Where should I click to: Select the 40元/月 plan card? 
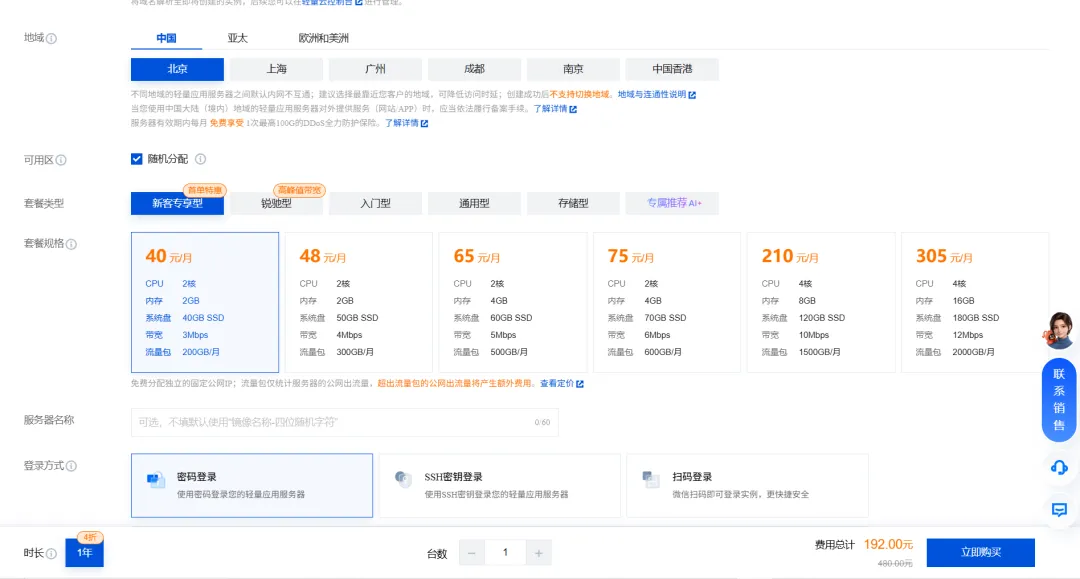[x=205, y=302]
